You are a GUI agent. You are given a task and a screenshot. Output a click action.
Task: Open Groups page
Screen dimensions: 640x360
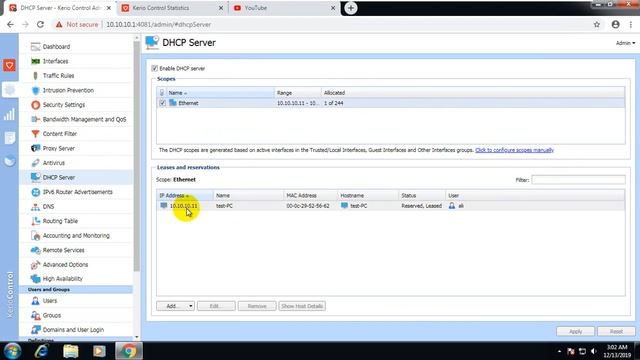coord(51,315)
